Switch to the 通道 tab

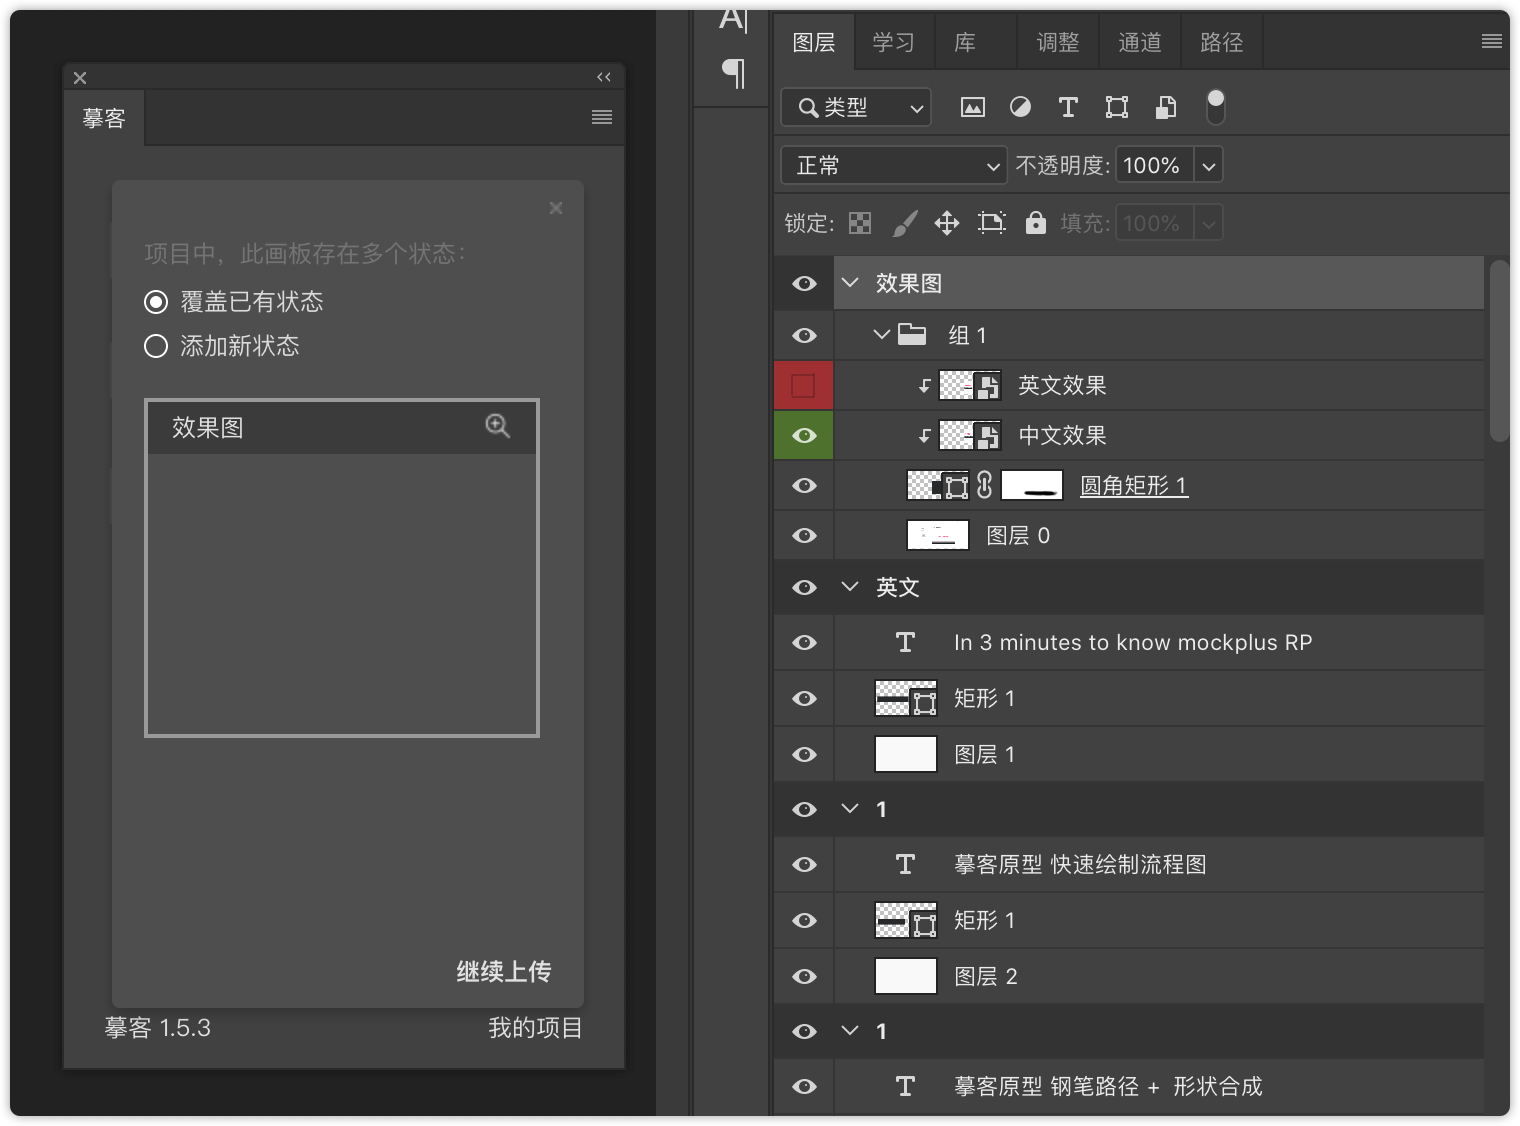pos(1139,42)
